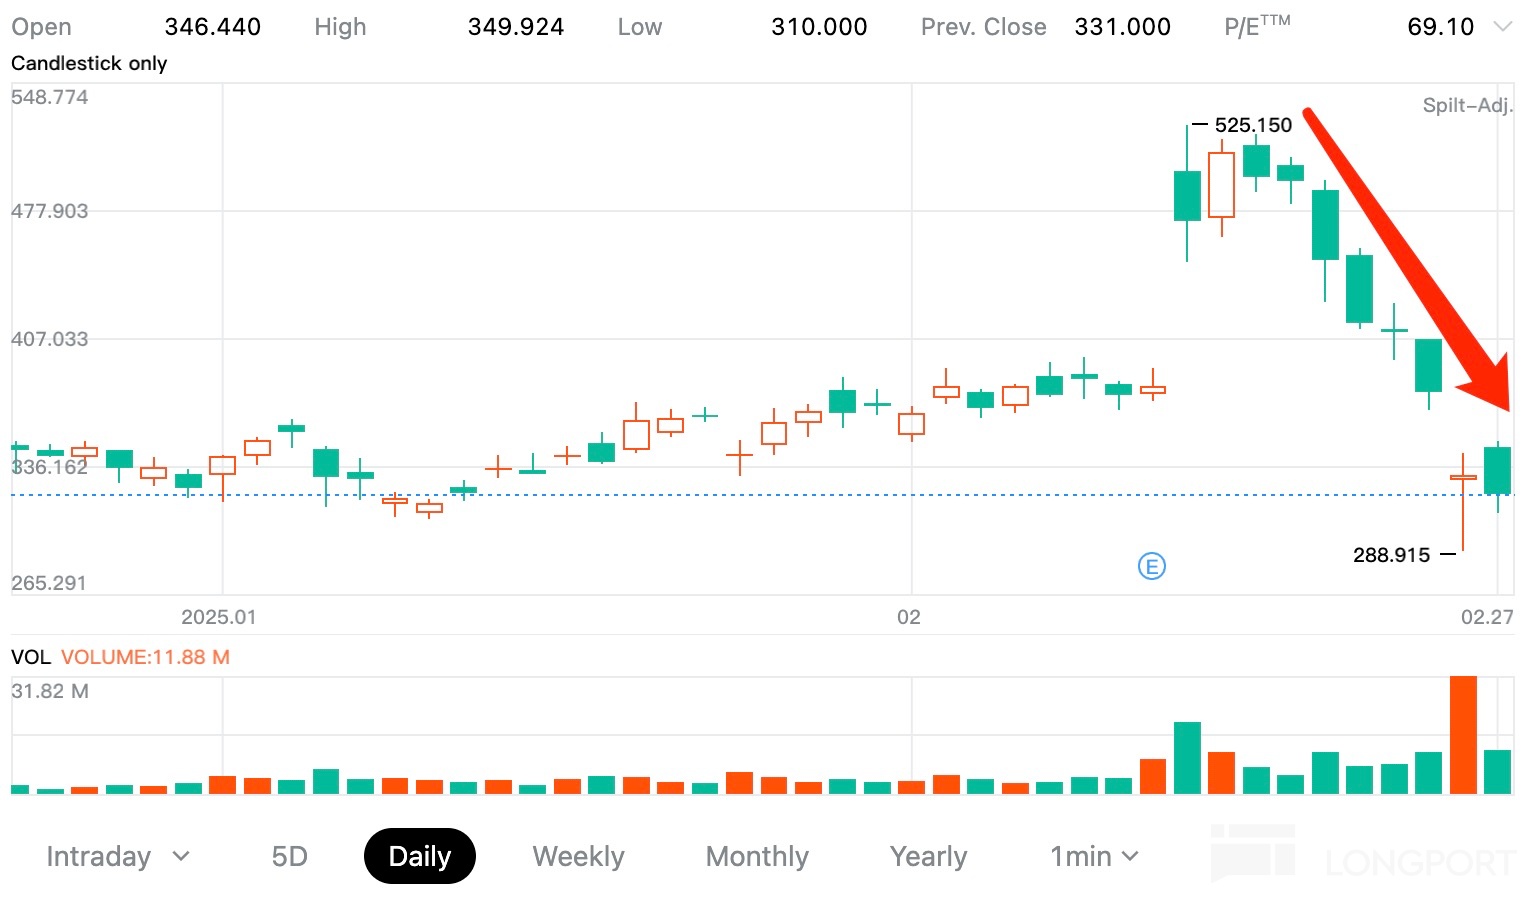Click the earnings 'E' marker icon
Viewport: 1532px width, 898px height.
click(1152, 567)
